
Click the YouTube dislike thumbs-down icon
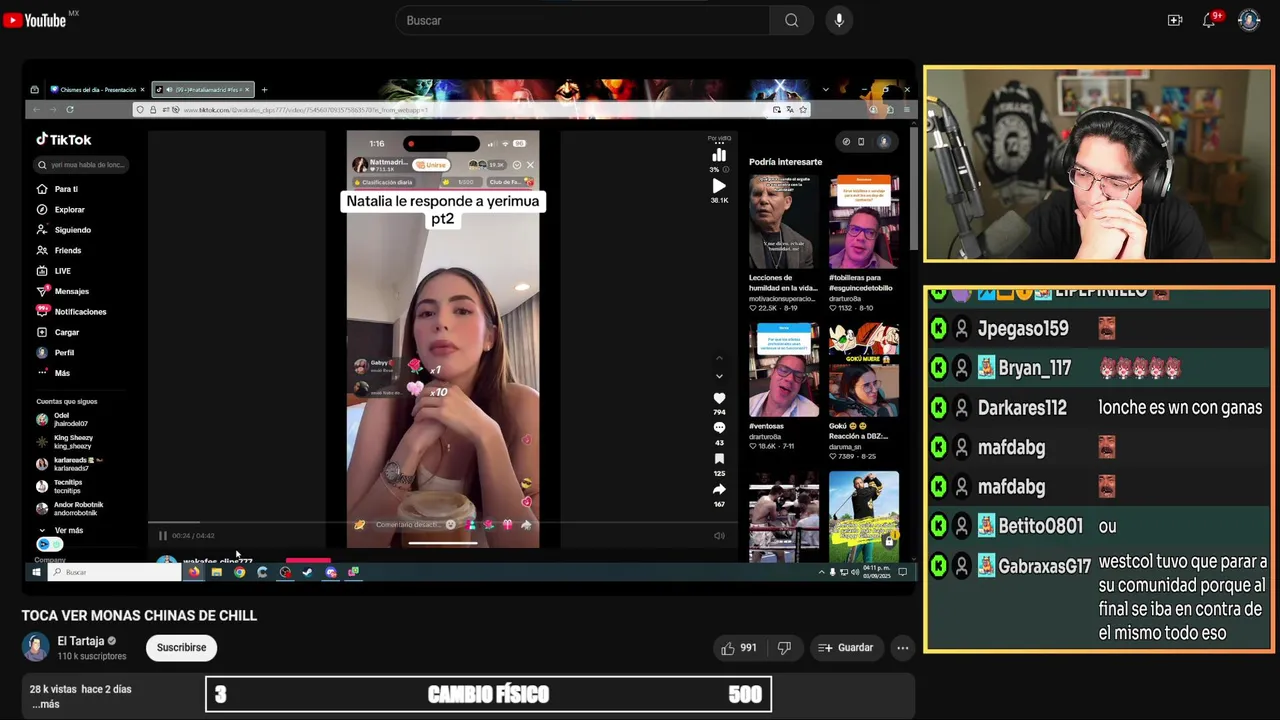coord(784,648)
